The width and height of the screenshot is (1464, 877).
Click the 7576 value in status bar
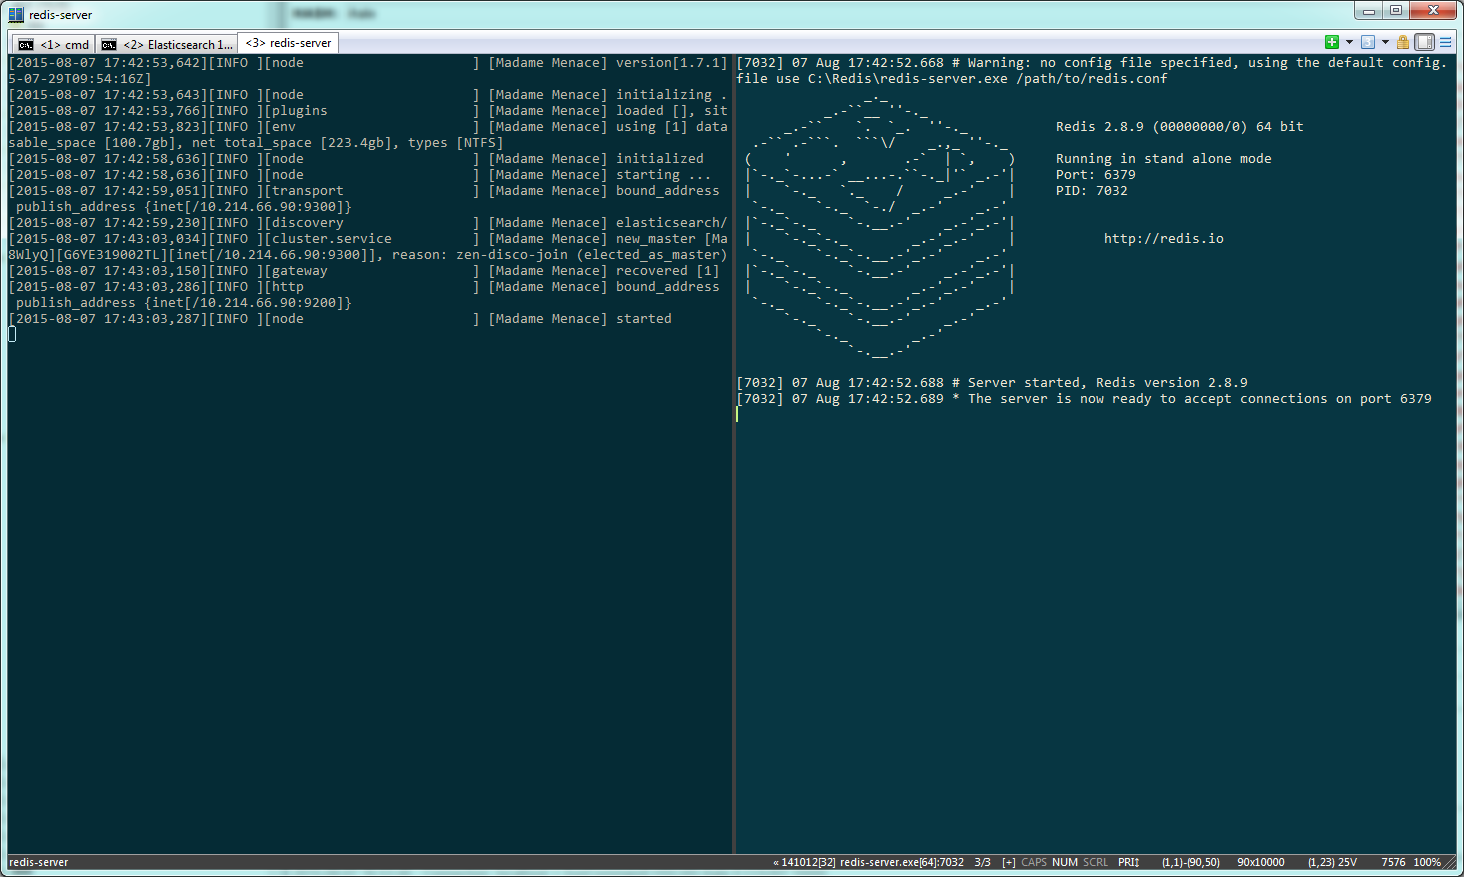(x=1393, y=862)
